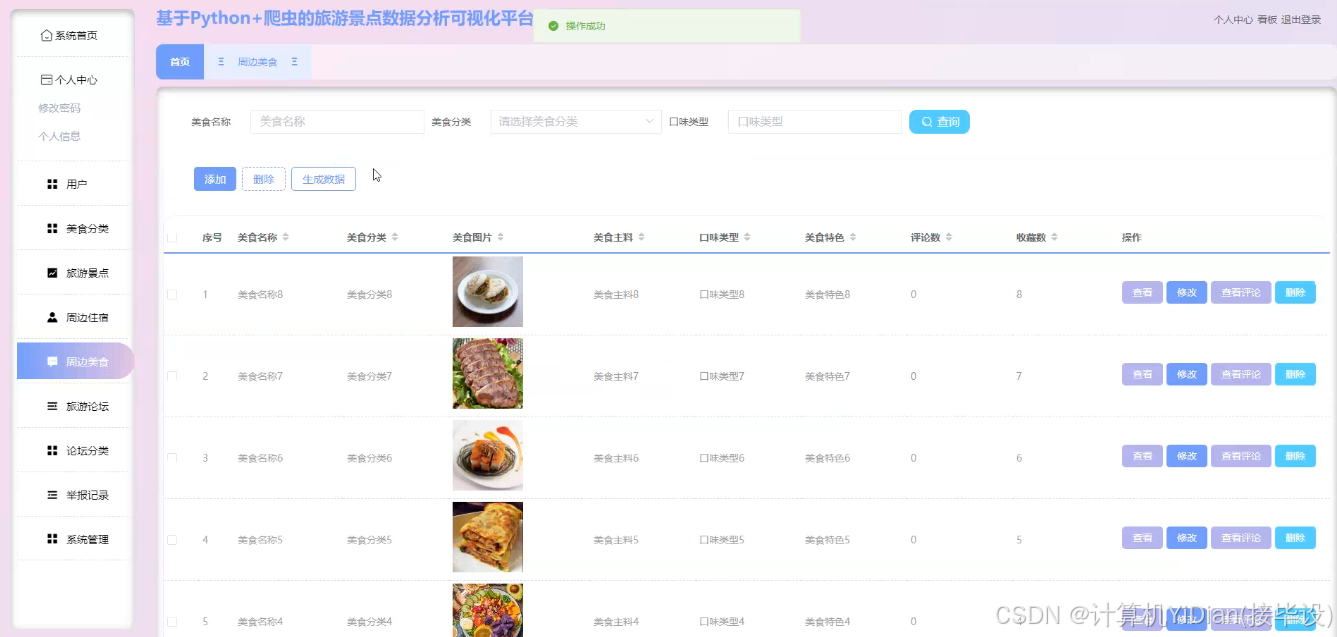
Task: Click 修改 for row 美食名称7
Action: (x=1187, y=374)
